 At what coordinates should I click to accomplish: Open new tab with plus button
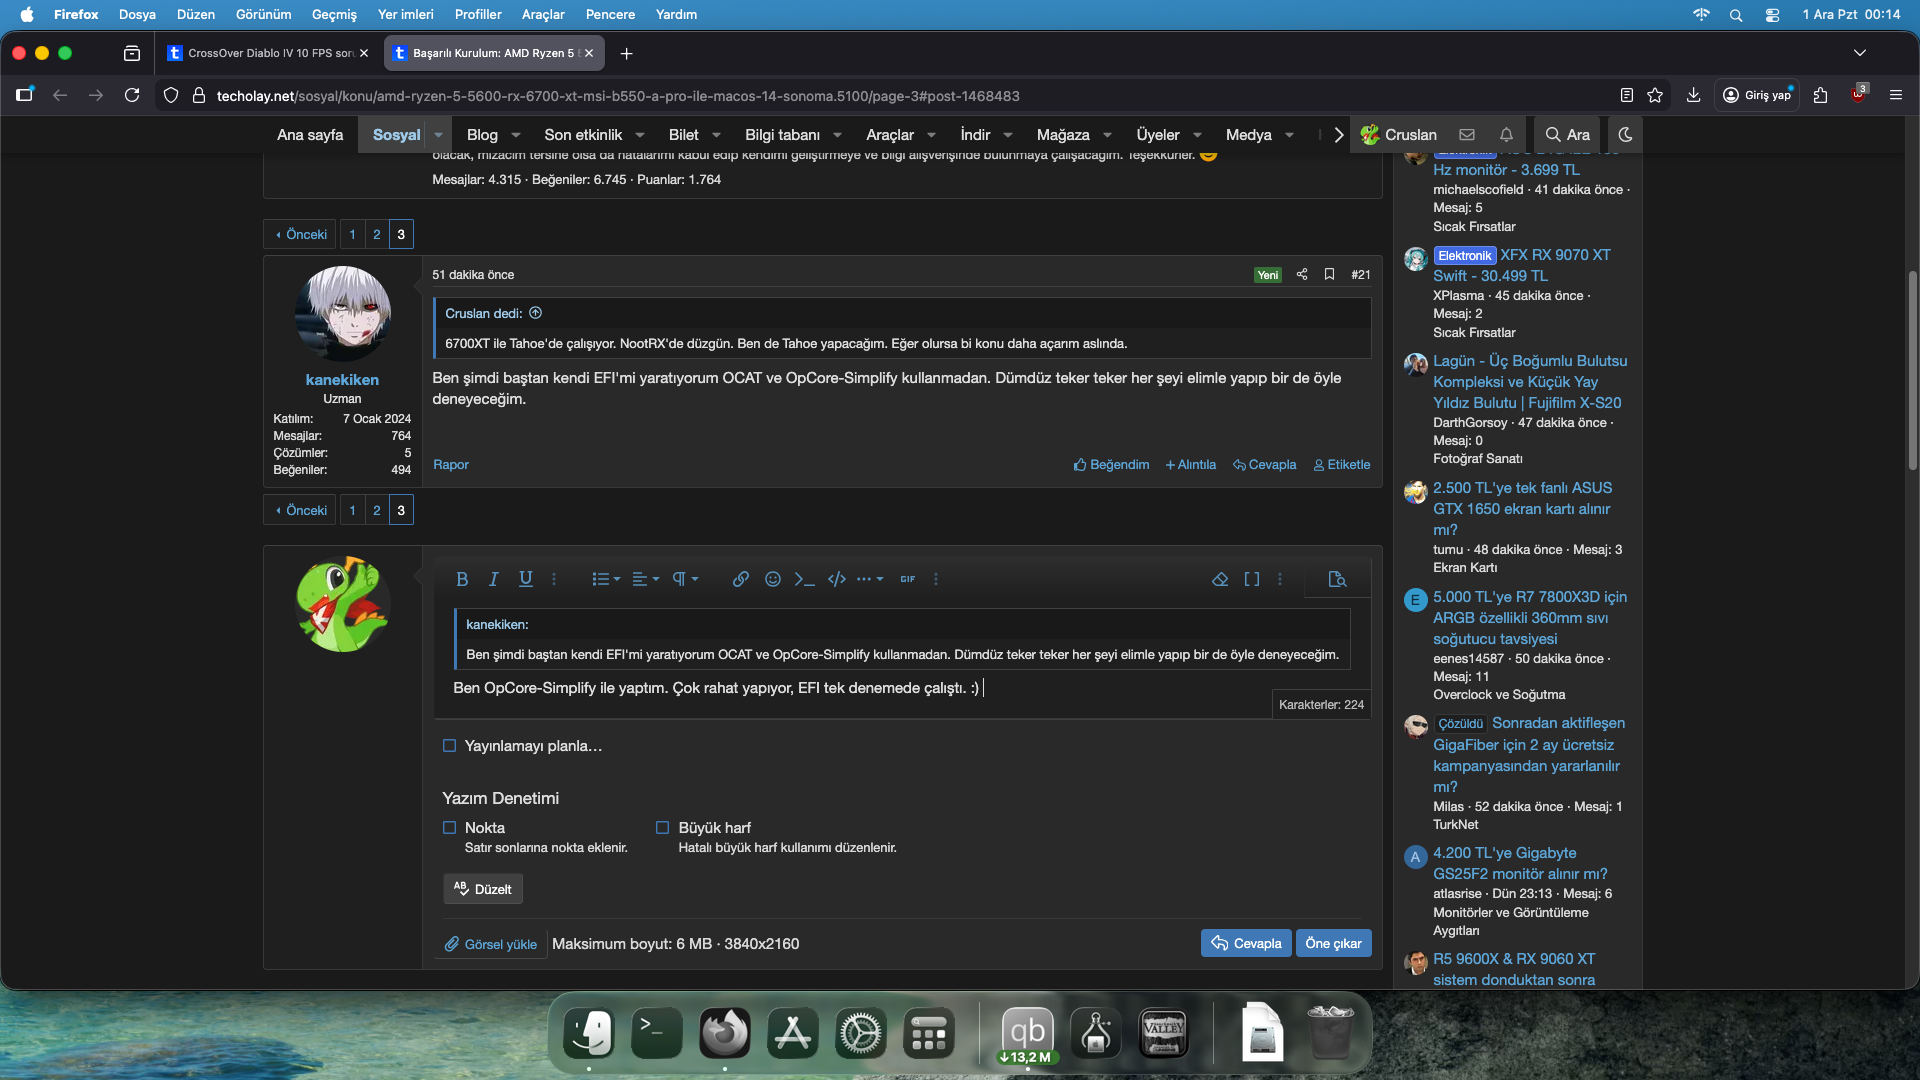tap(626, 53)
